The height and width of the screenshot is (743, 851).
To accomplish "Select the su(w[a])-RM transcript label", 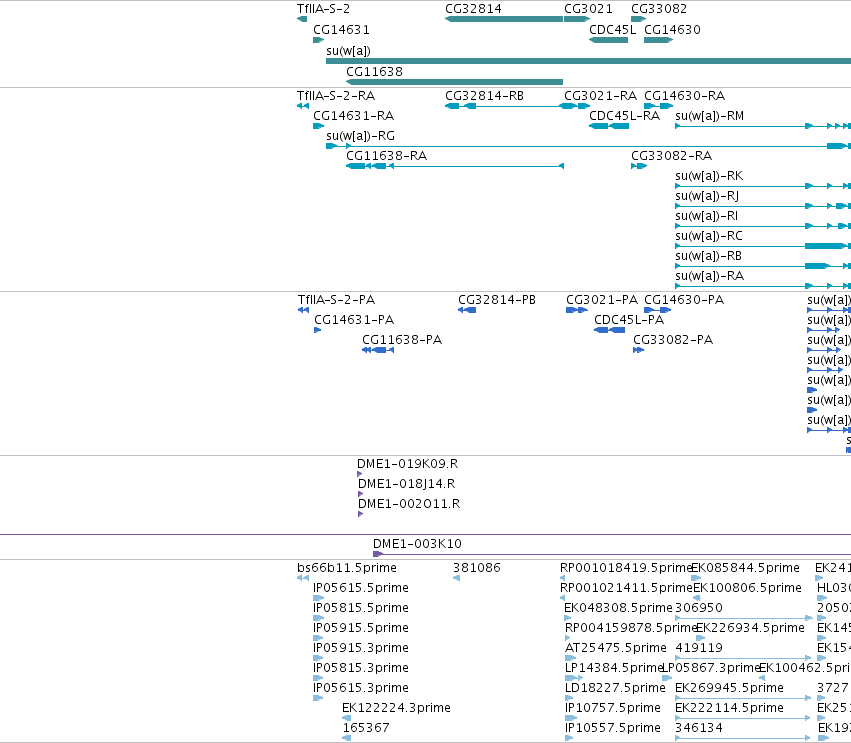I will (x=710, y=116).
